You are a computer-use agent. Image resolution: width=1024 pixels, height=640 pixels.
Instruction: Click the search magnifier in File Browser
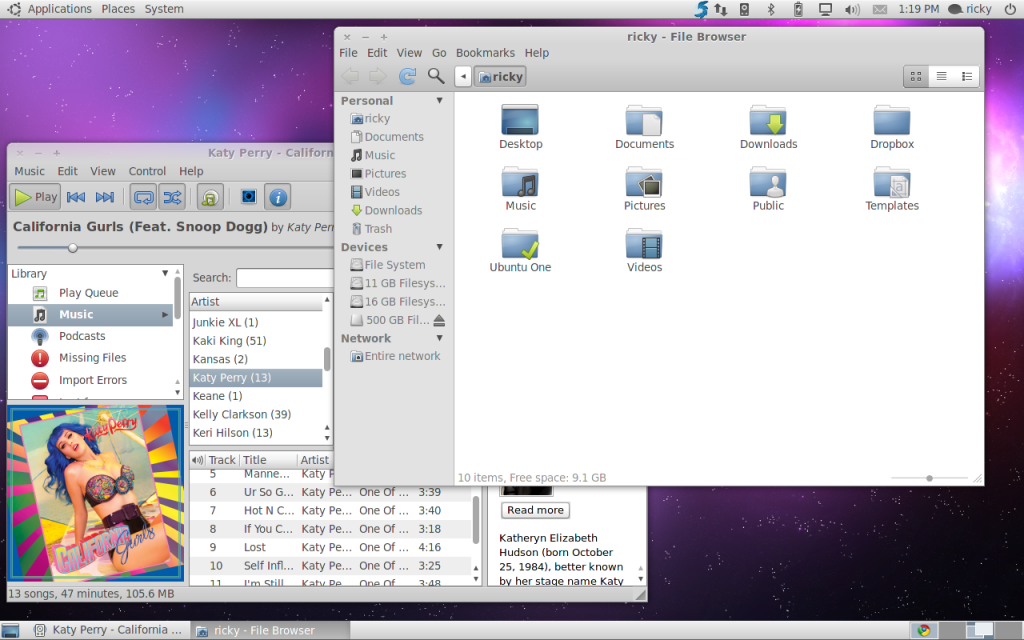click(x=436, y=76)
